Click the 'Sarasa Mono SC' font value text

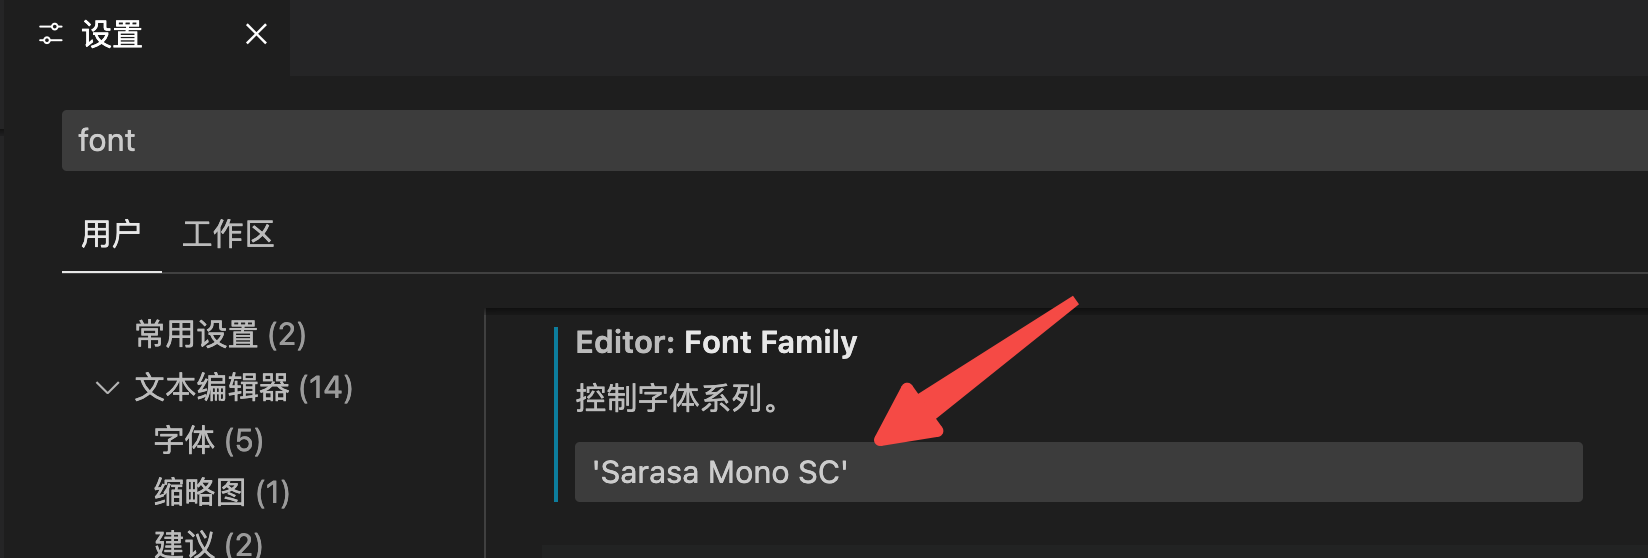pyautogui.click(x=720, y=472)
